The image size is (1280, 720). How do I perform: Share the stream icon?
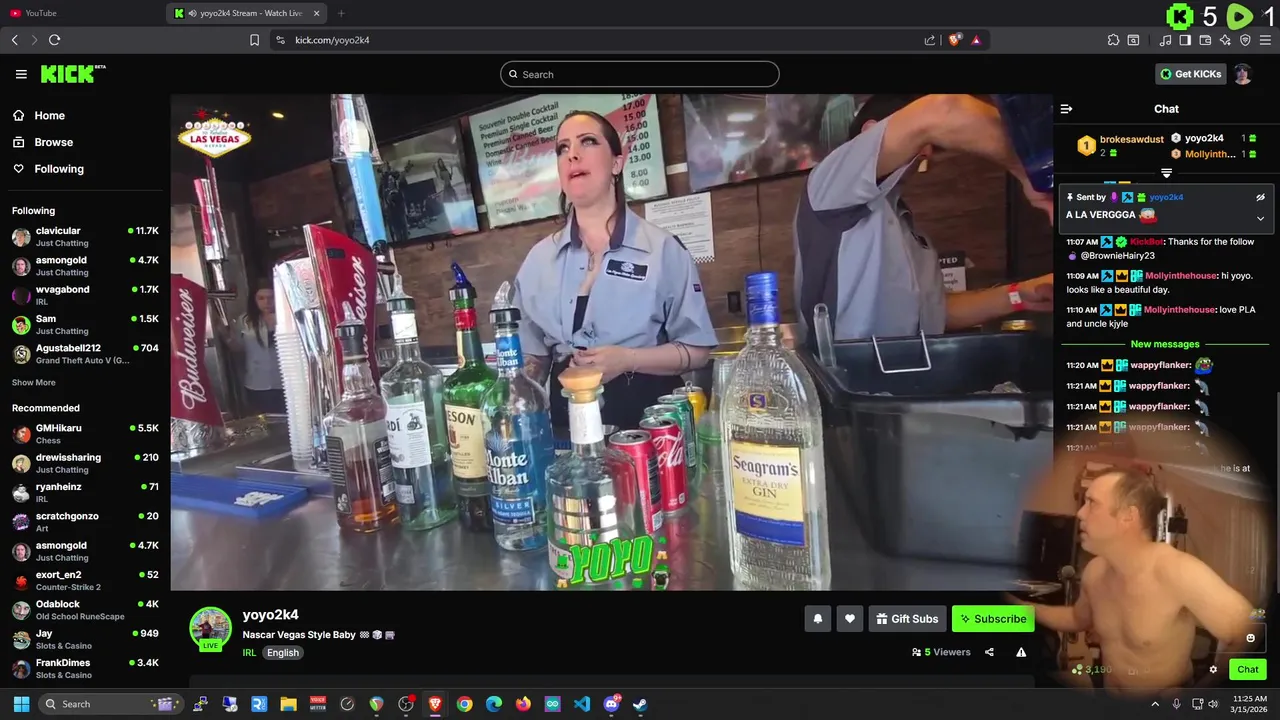[989, 652]
